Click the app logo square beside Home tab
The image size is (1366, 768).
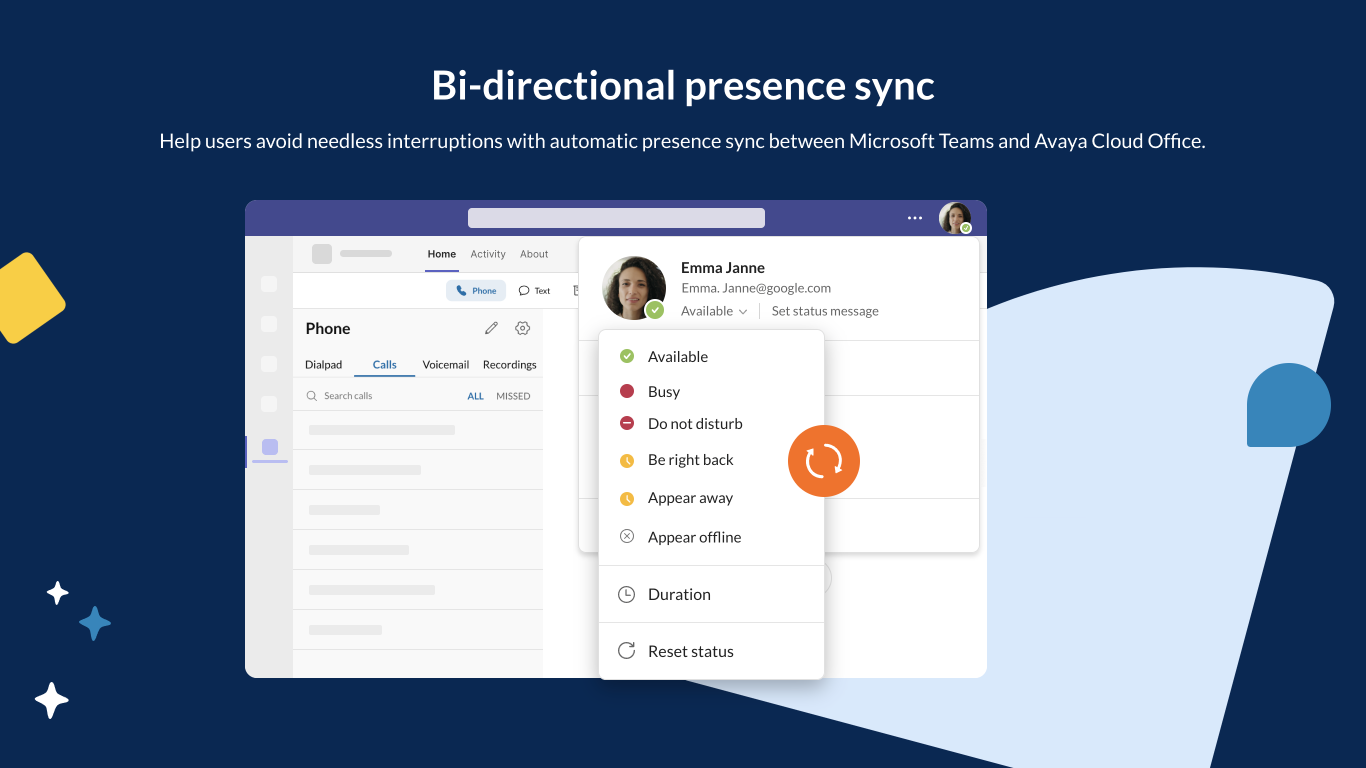(x=322, y=254)
